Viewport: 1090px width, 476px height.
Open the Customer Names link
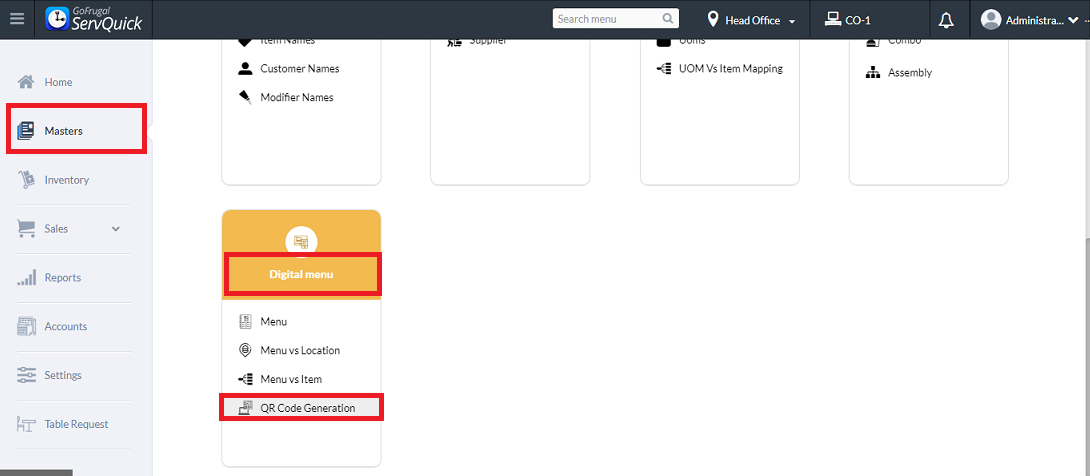pos(300,68)
